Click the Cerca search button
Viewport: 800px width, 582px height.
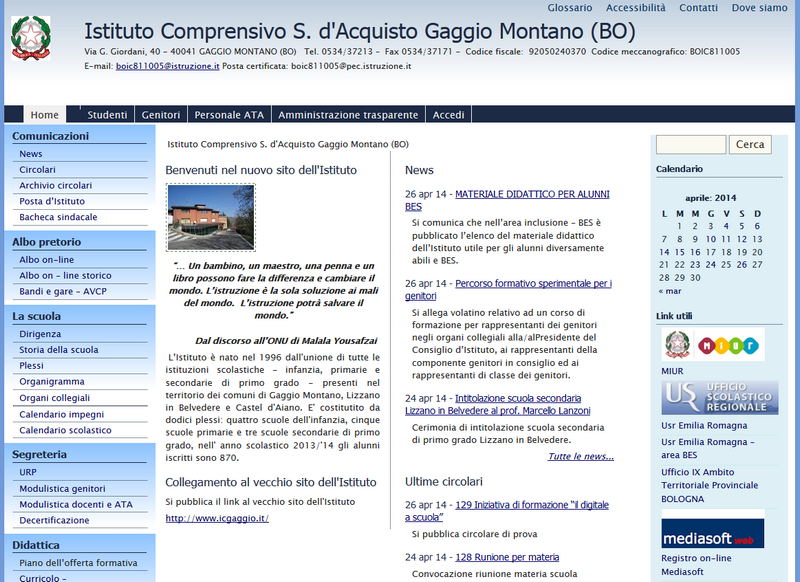tap(750, 144)
